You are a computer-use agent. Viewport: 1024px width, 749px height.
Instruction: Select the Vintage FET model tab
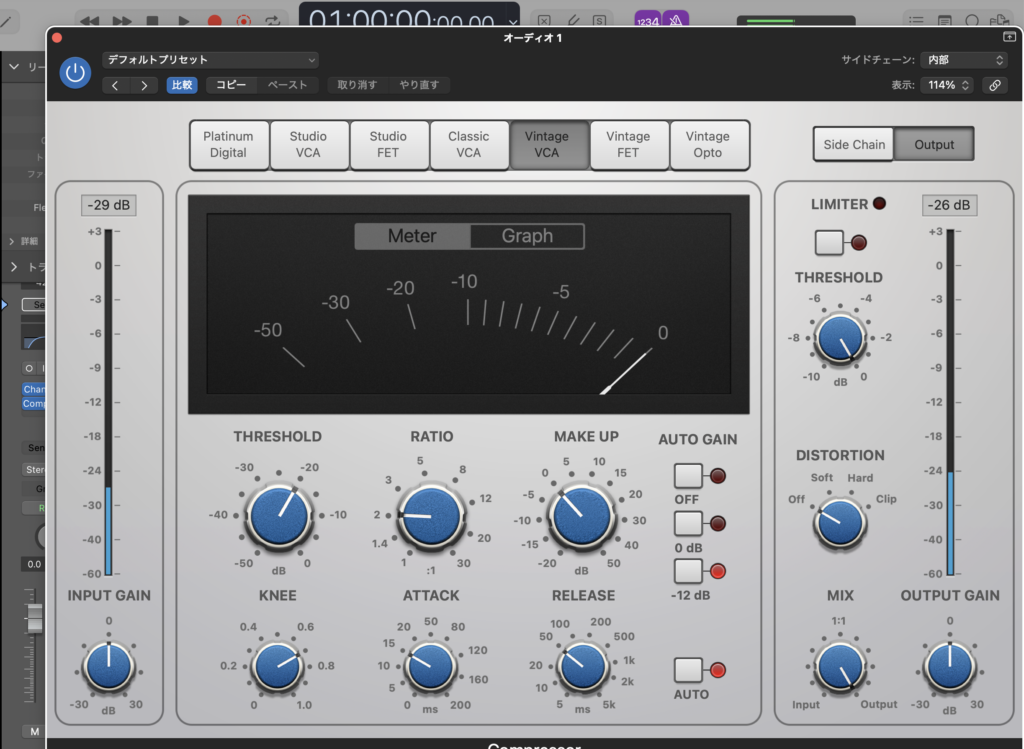tap(628, 144)
